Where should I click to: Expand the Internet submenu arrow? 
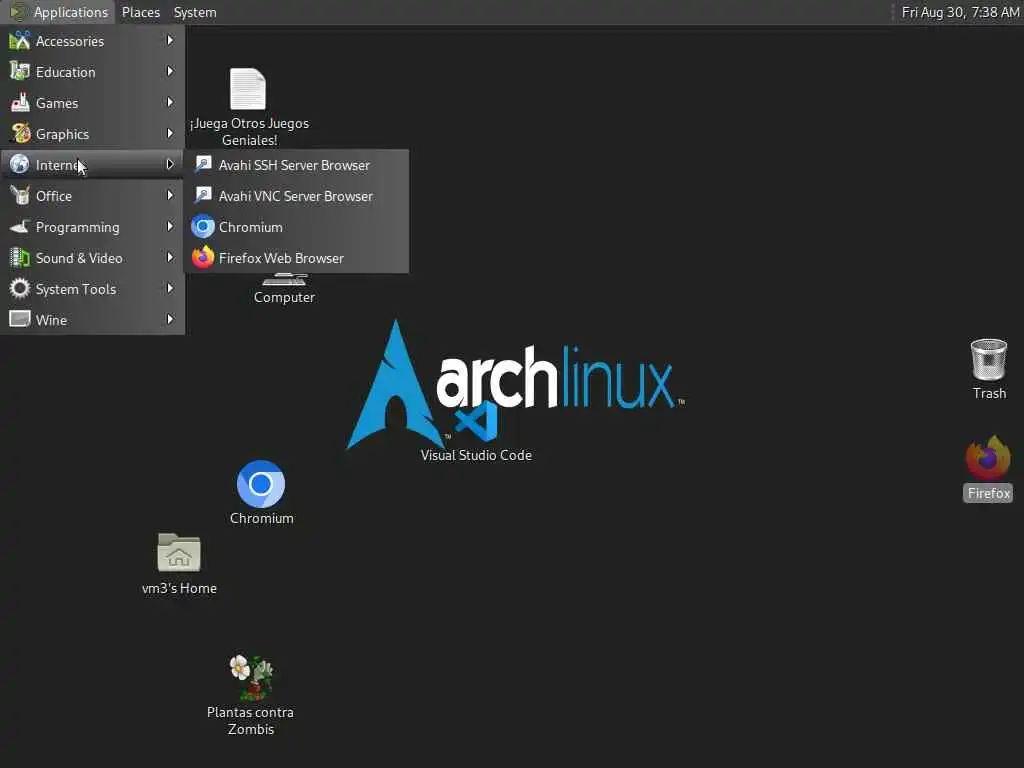click(170, 165)
